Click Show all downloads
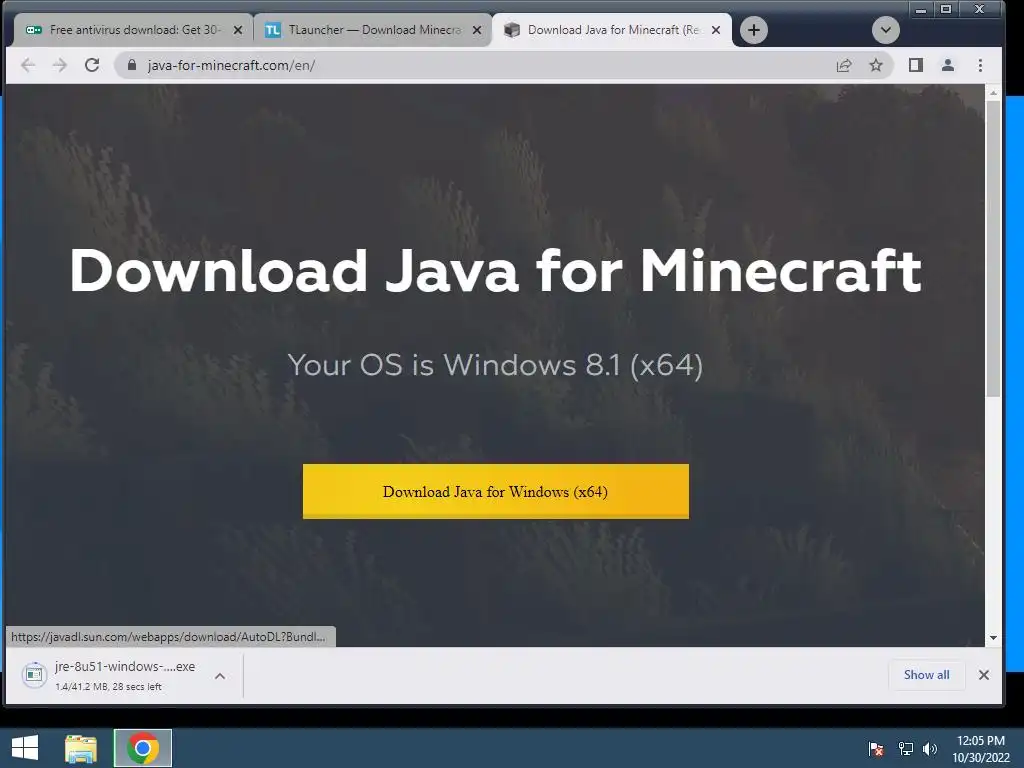 pyautogui.click(x=926, y=675)
